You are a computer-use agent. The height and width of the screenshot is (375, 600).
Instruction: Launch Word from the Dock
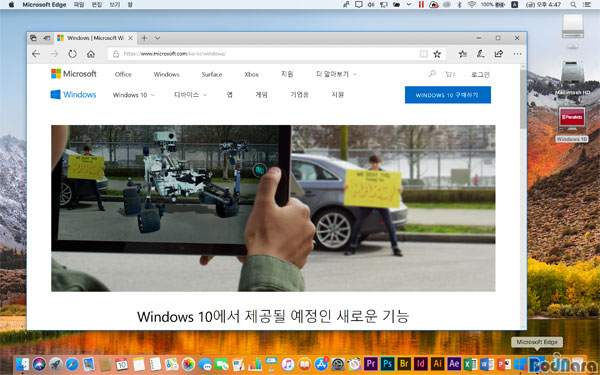click(x=487, y=364)
